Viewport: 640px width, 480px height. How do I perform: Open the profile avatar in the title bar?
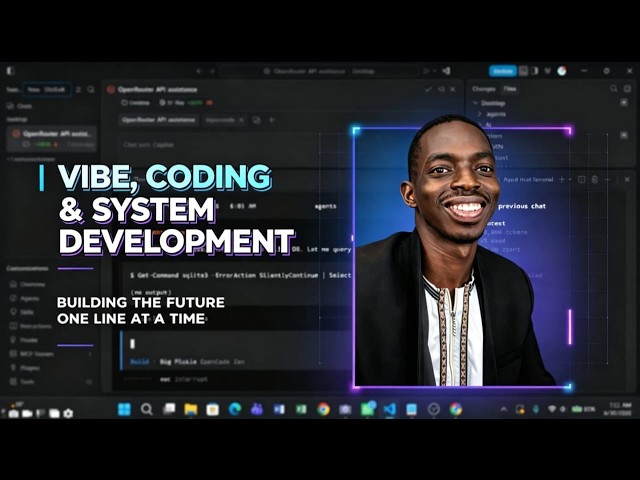click(x=562, y=71)
